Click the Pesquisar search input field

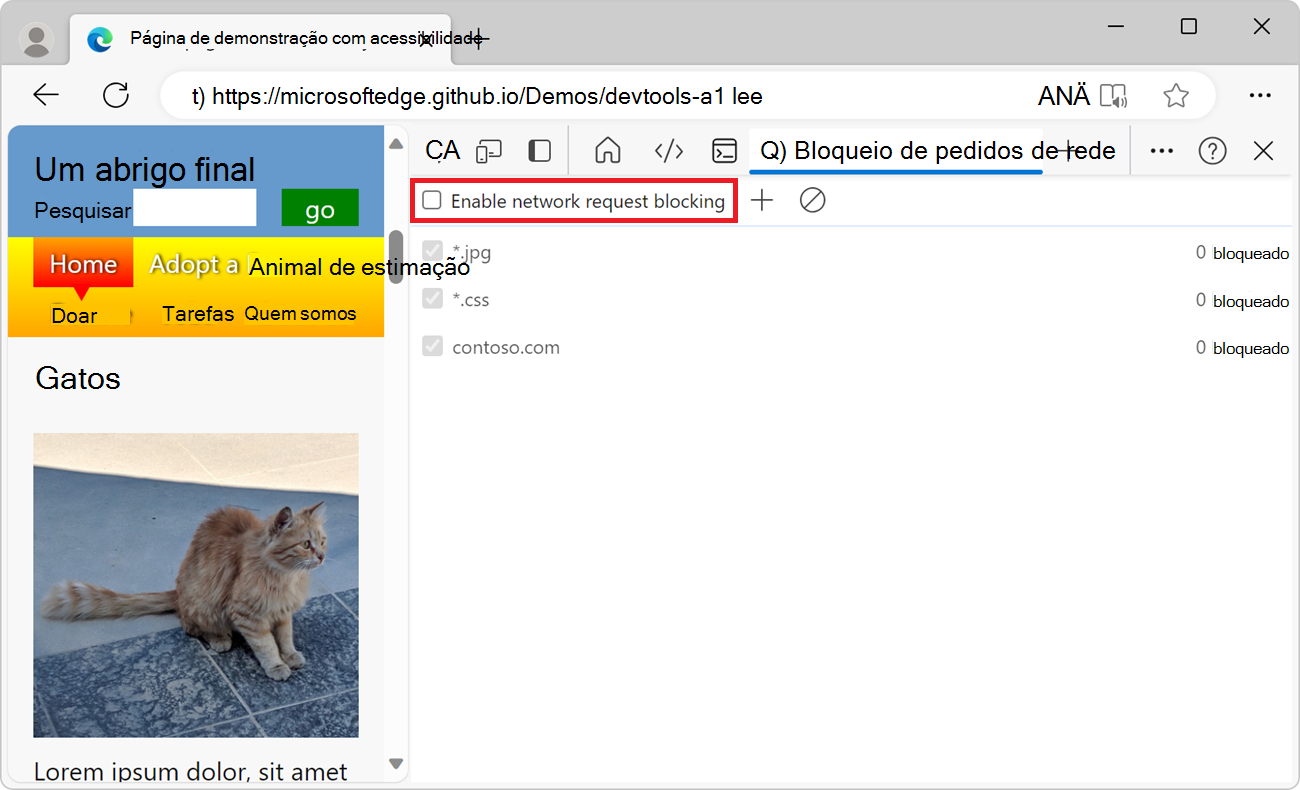click(x=195, y=208)
